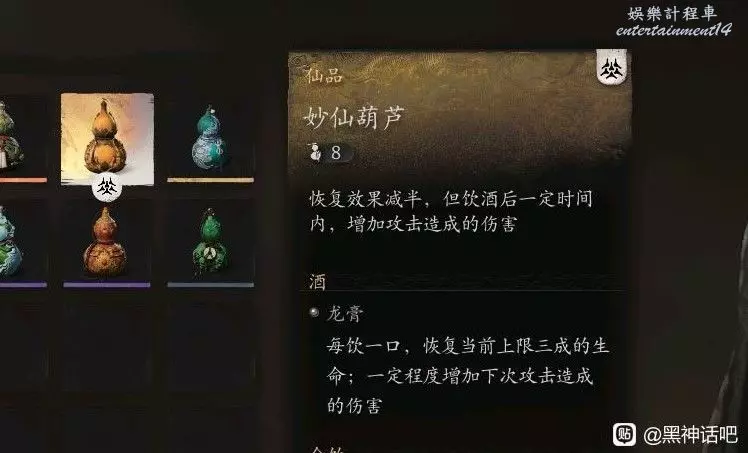Select the dark green gourd in second row

point(210,242)
